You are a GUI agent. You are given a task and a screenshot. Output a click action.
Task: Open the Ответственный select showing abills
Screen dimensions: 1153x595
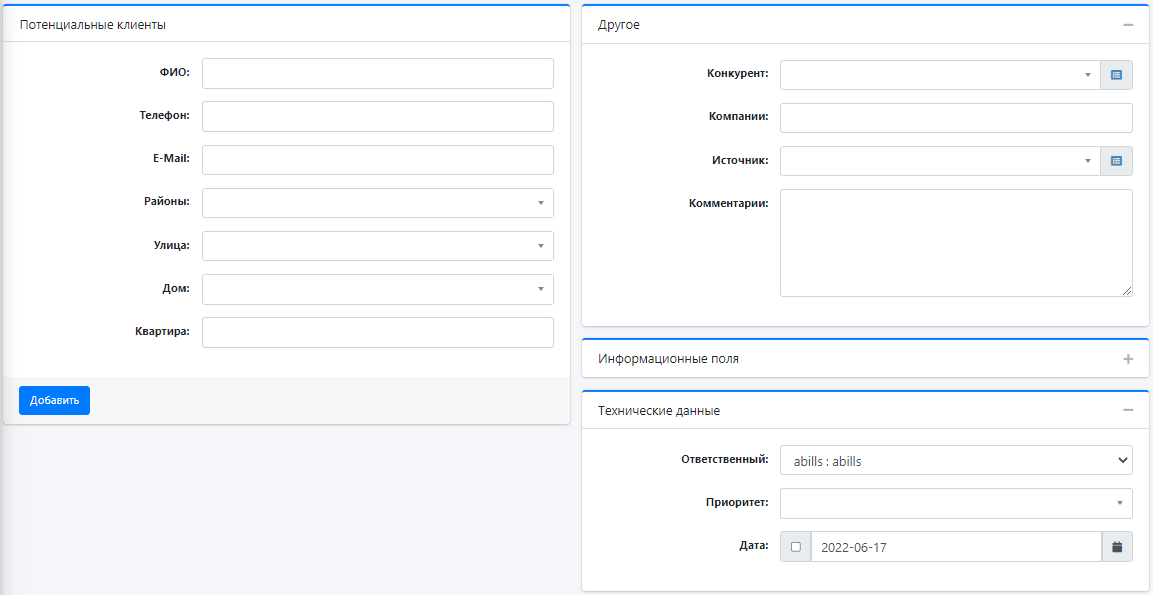click(957, 460)
